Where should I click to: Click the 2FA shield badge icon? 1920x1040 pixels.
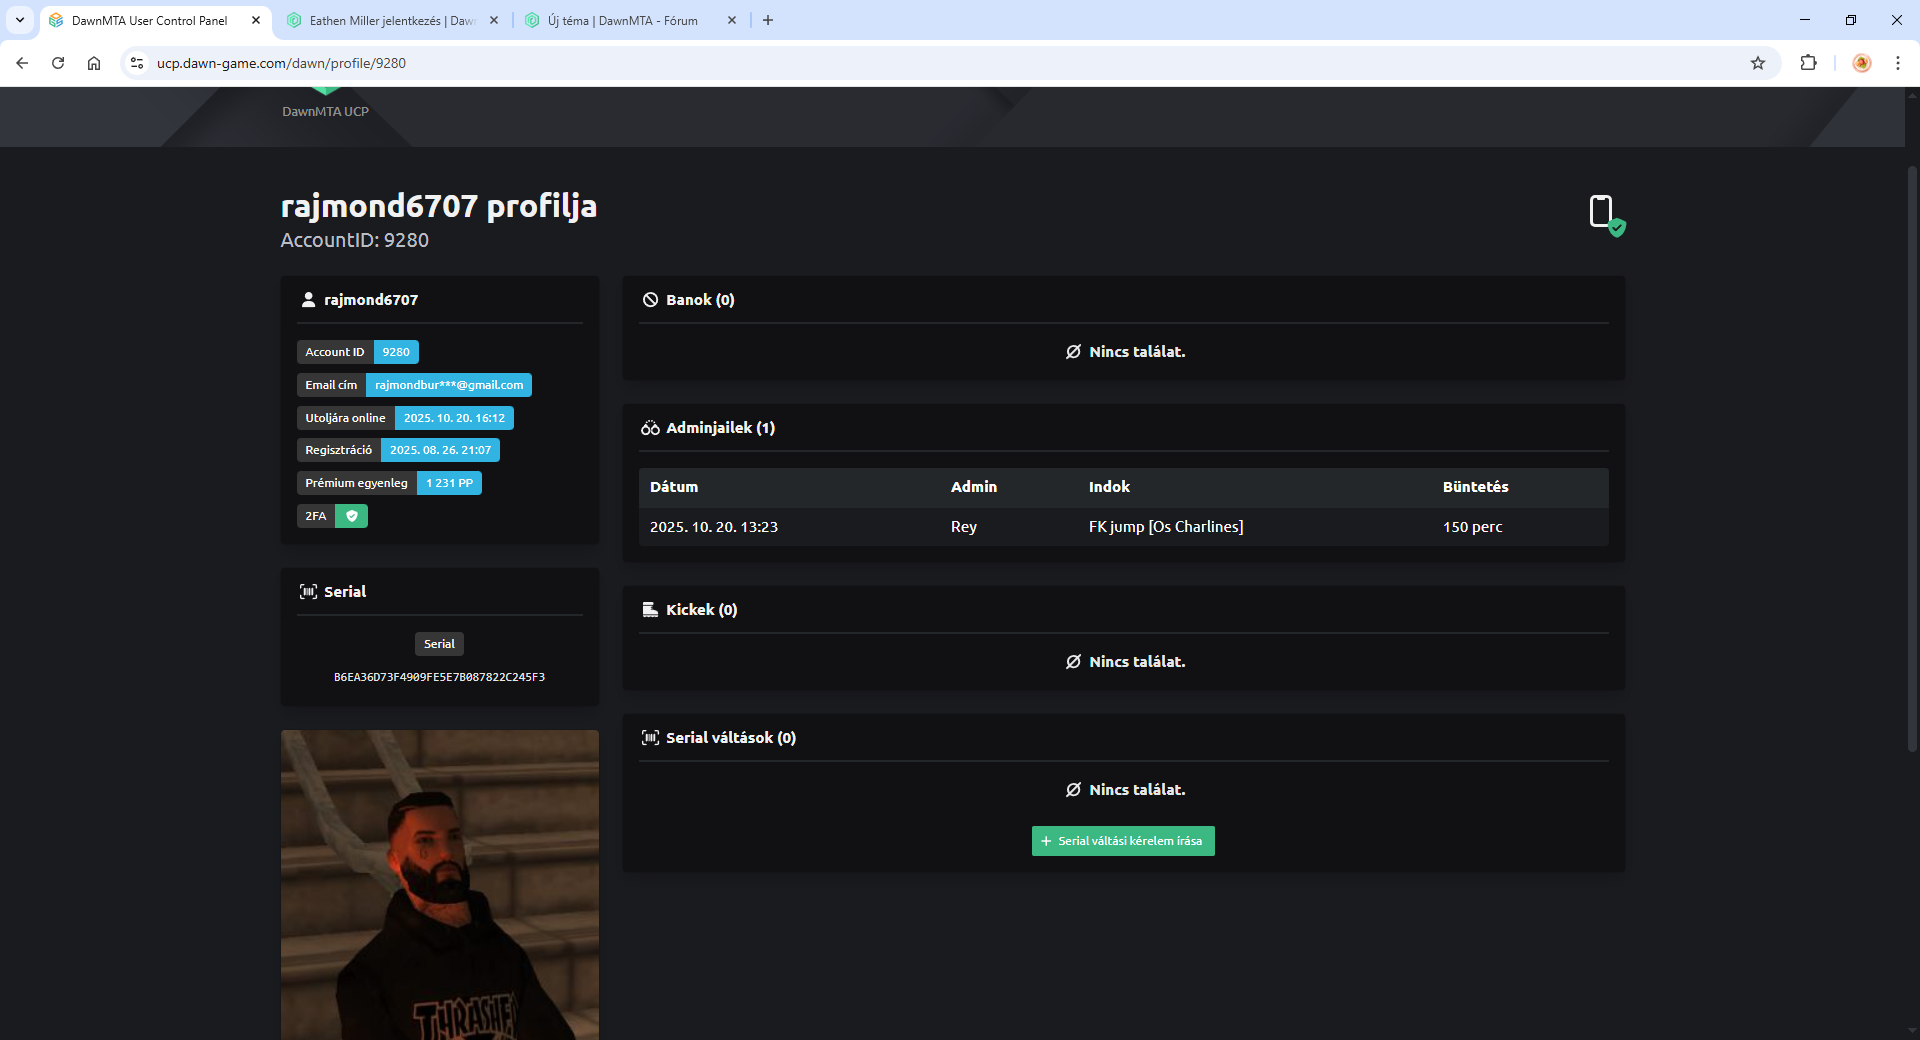click(351, 516)
